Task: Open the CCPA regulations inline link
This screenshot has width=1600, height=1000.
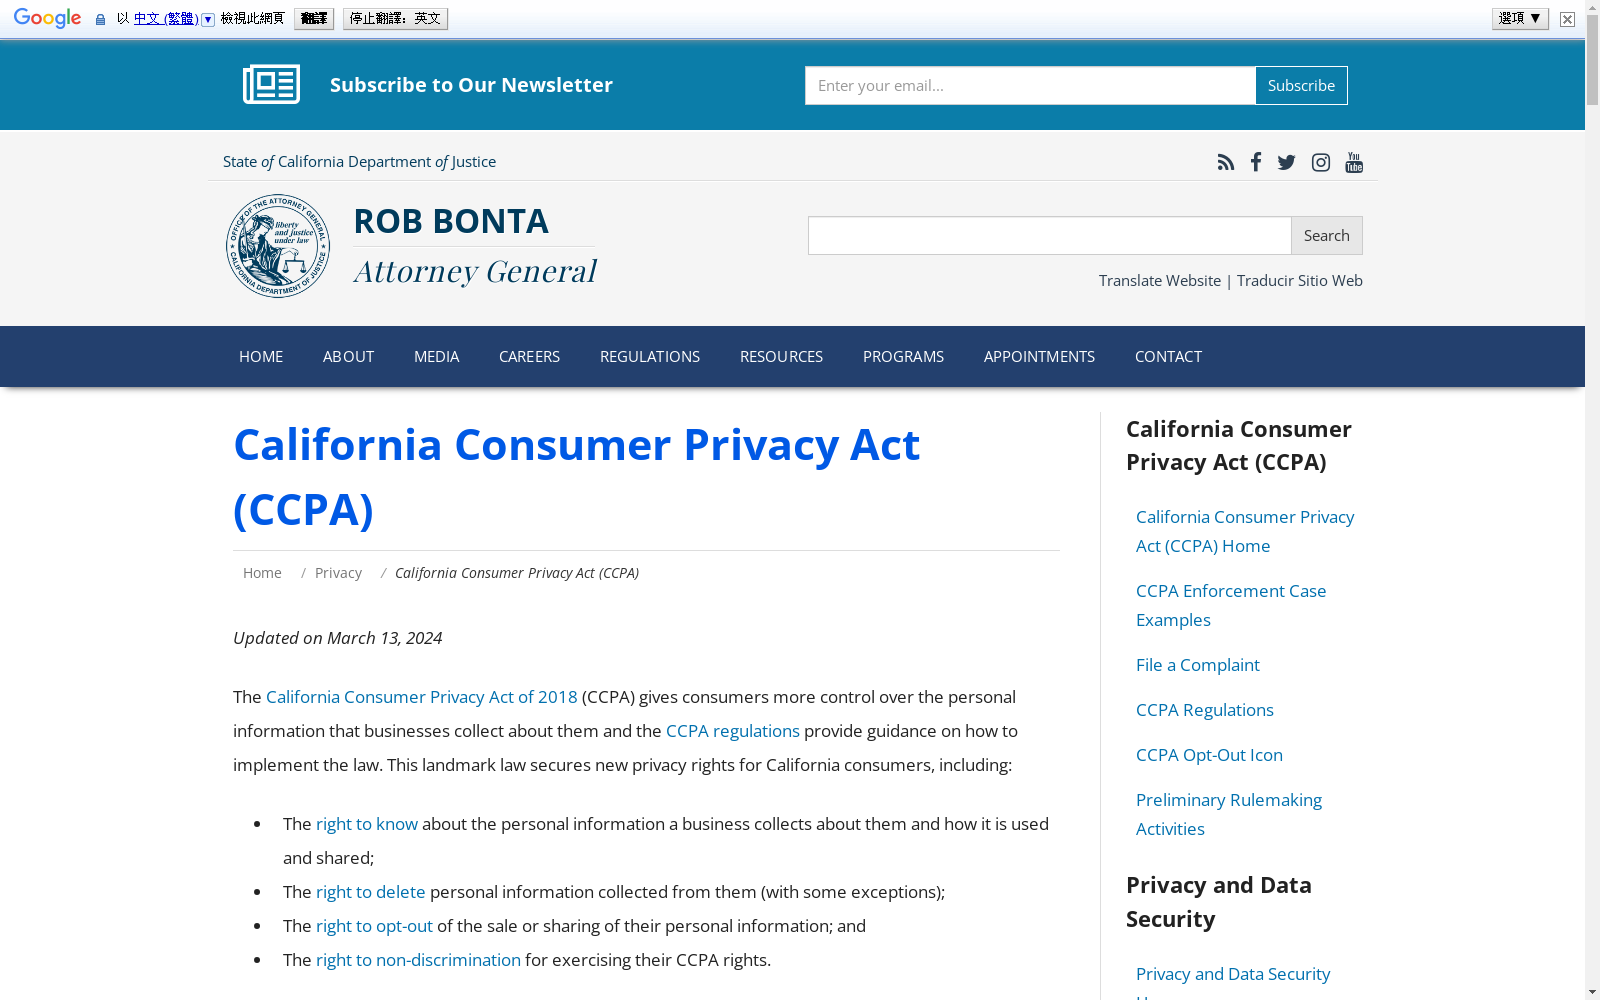Action: pos(733,731)
